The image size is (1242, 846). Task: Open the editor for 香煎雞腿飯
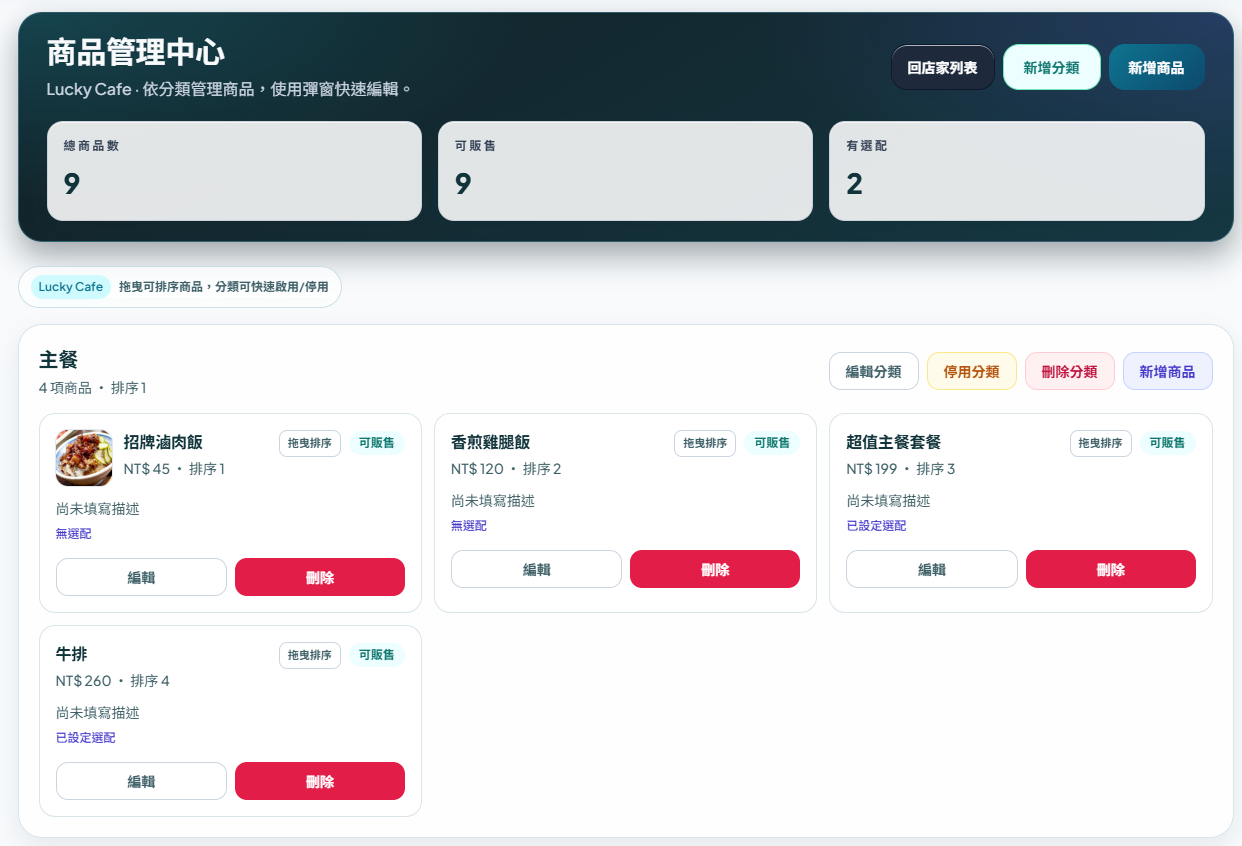click(x=536, y=569)
